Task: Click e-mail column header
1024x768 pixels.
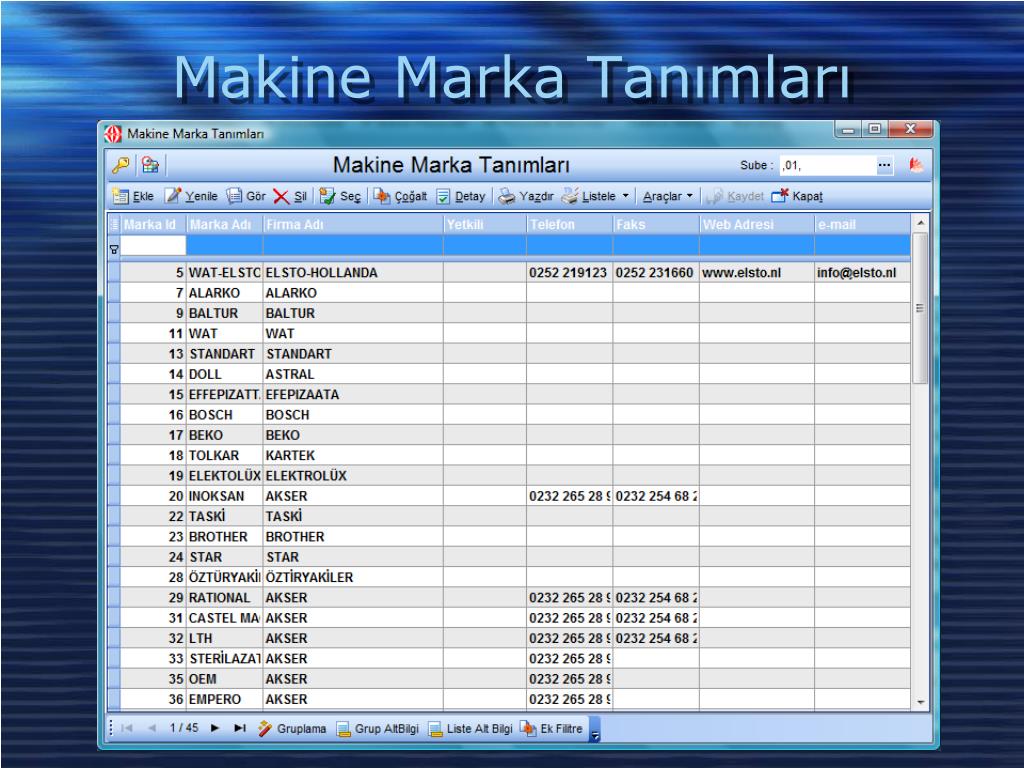Action: click(x=863, y=225)
